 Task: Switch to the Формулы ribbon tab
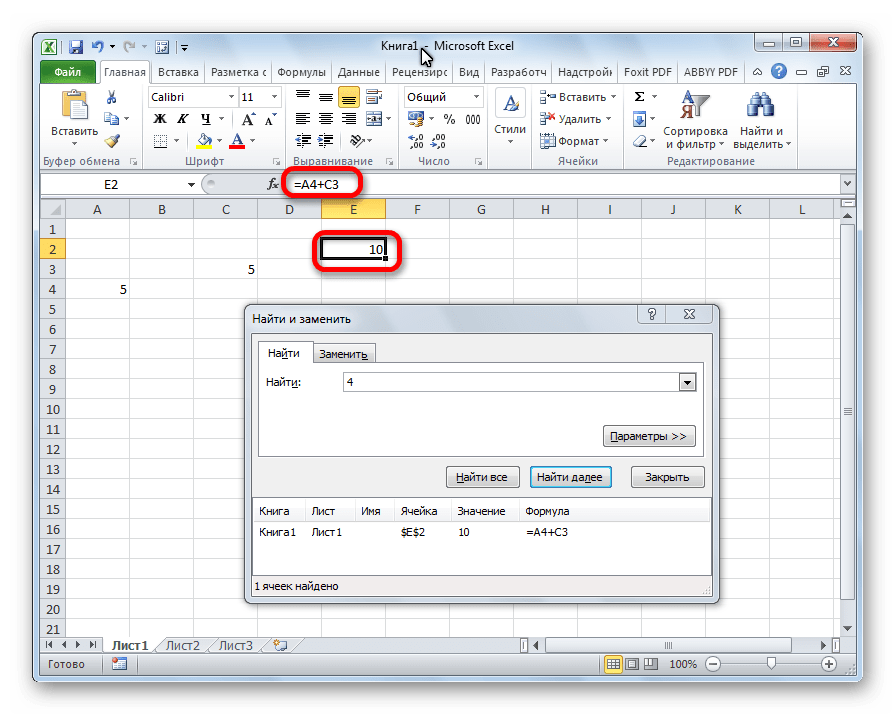tap(301, 72)
